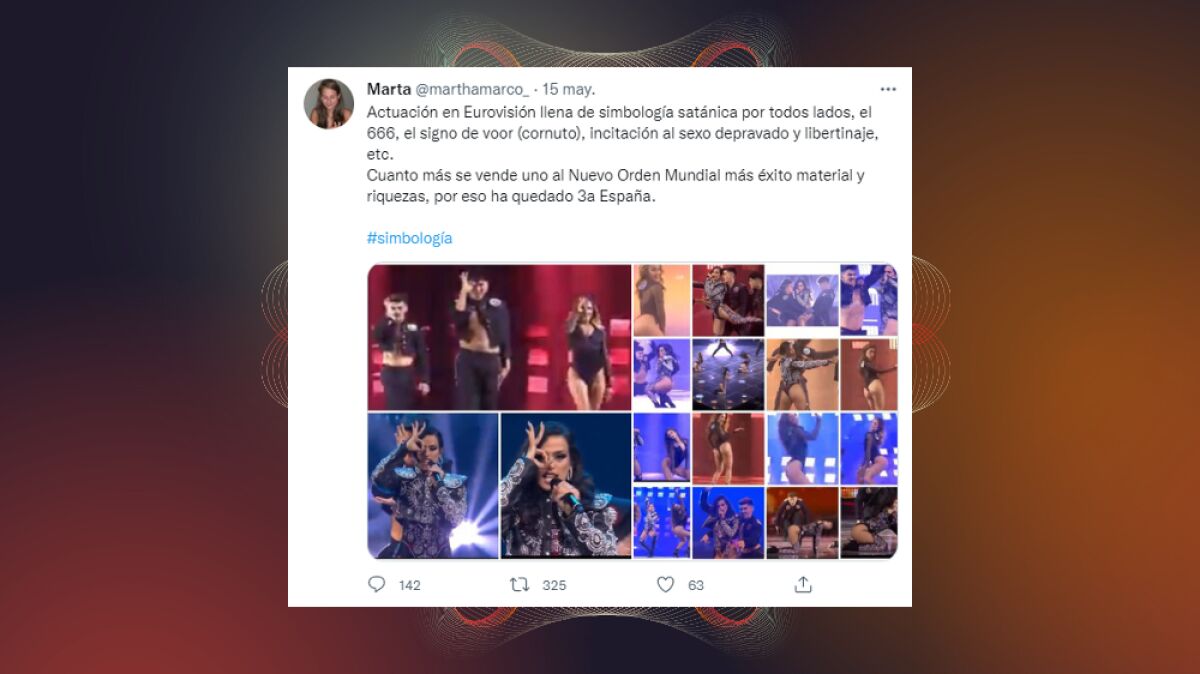View the 142 replies count
This screenshot has height=674, width=1200.
point(410,585)
